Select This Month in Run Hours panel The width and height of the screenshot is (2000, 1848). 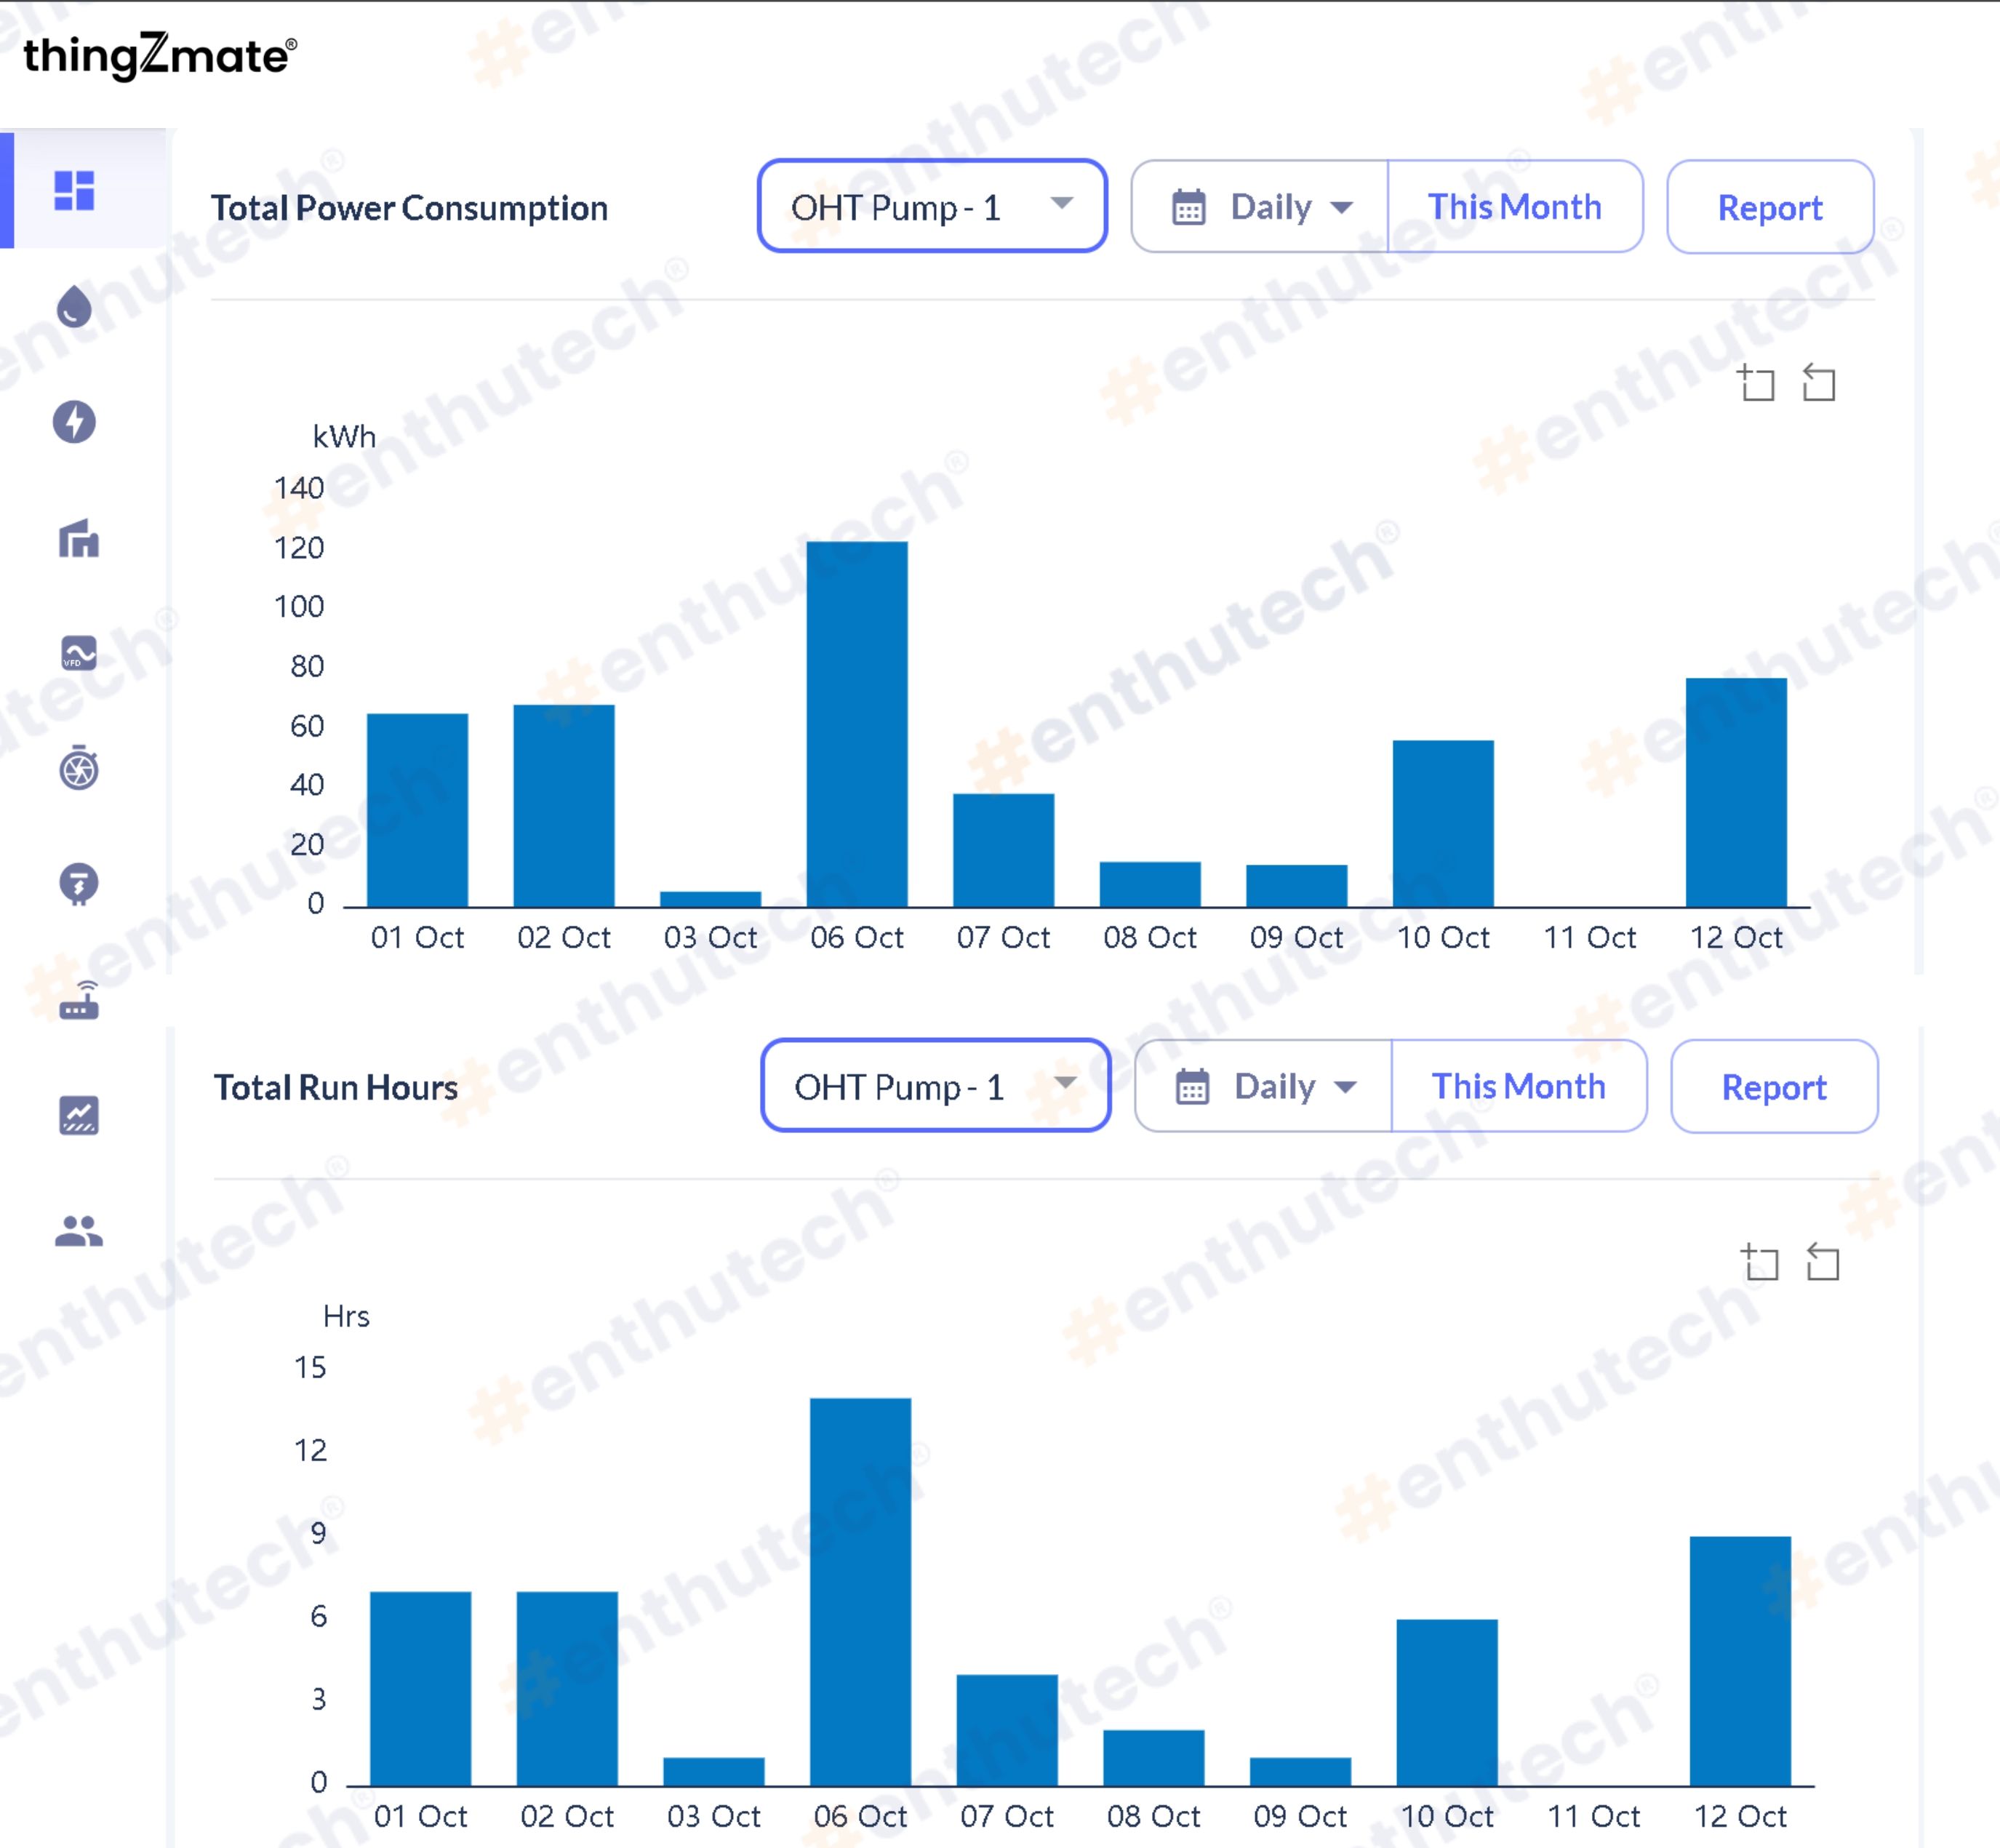click(x=1518, y=1086)
